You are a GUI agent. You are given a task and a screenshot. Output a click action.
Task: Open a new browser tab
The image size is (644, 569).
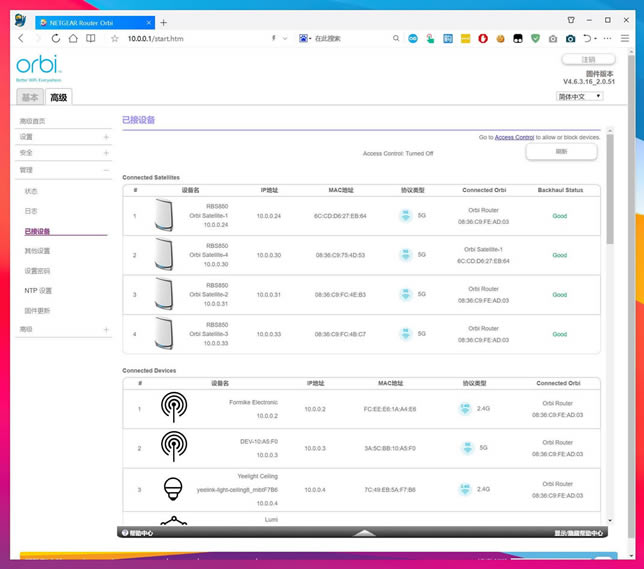tap(163, 23)
